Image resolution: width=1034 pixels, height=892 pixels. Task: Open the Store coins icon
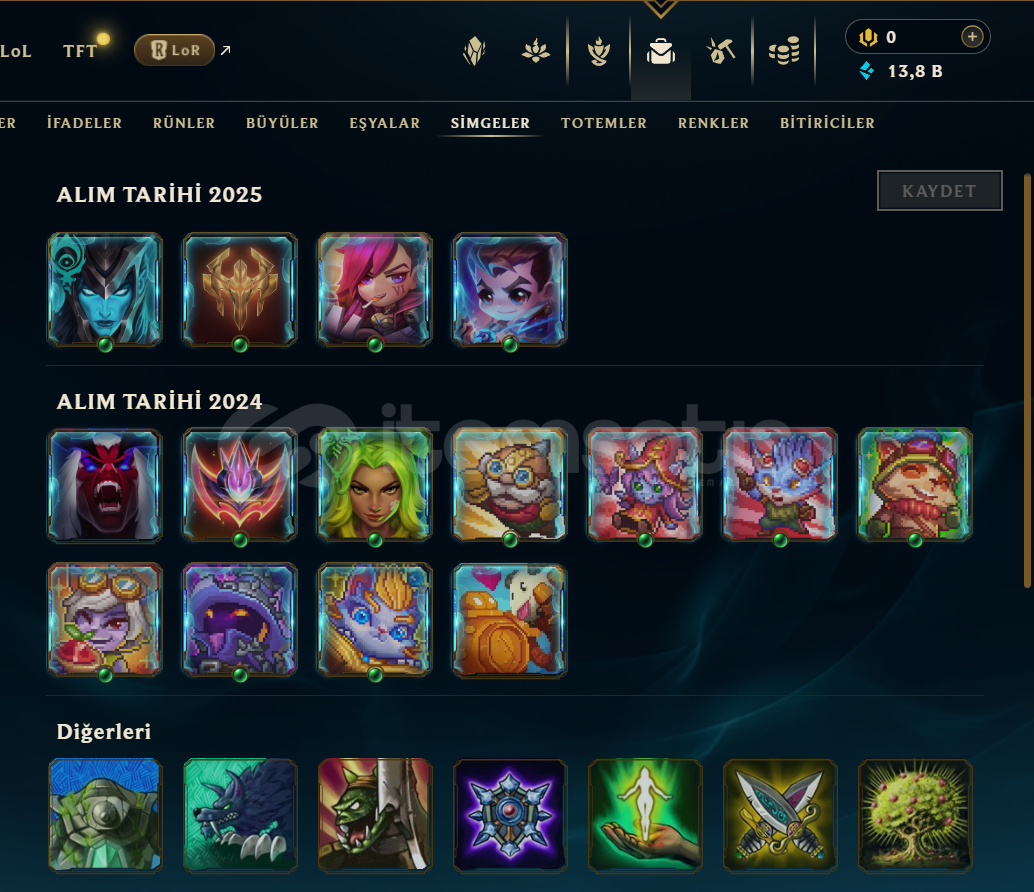coord(784,51)
